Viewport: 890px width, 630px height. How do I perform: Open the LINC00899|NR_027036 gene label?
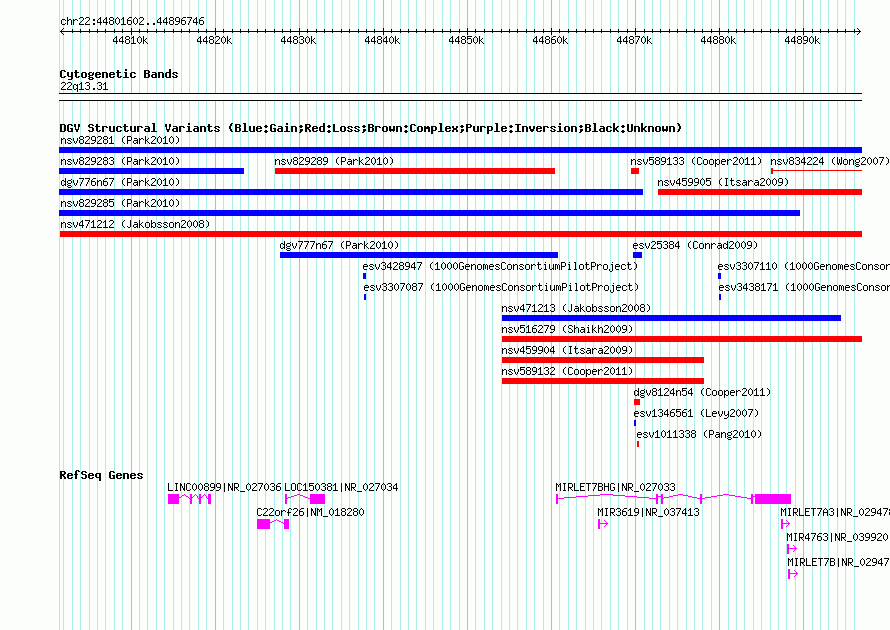click(224, 487)
